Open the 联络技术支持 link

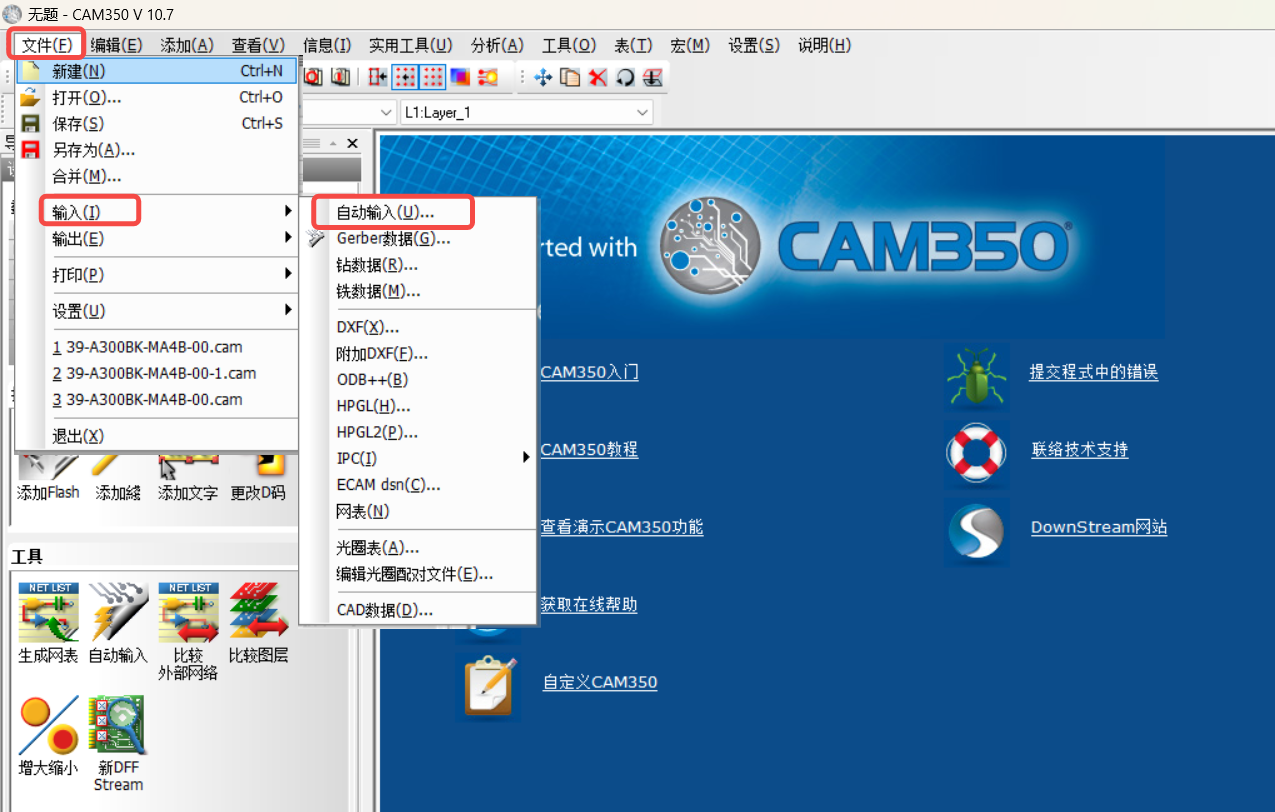(1080, 450)
